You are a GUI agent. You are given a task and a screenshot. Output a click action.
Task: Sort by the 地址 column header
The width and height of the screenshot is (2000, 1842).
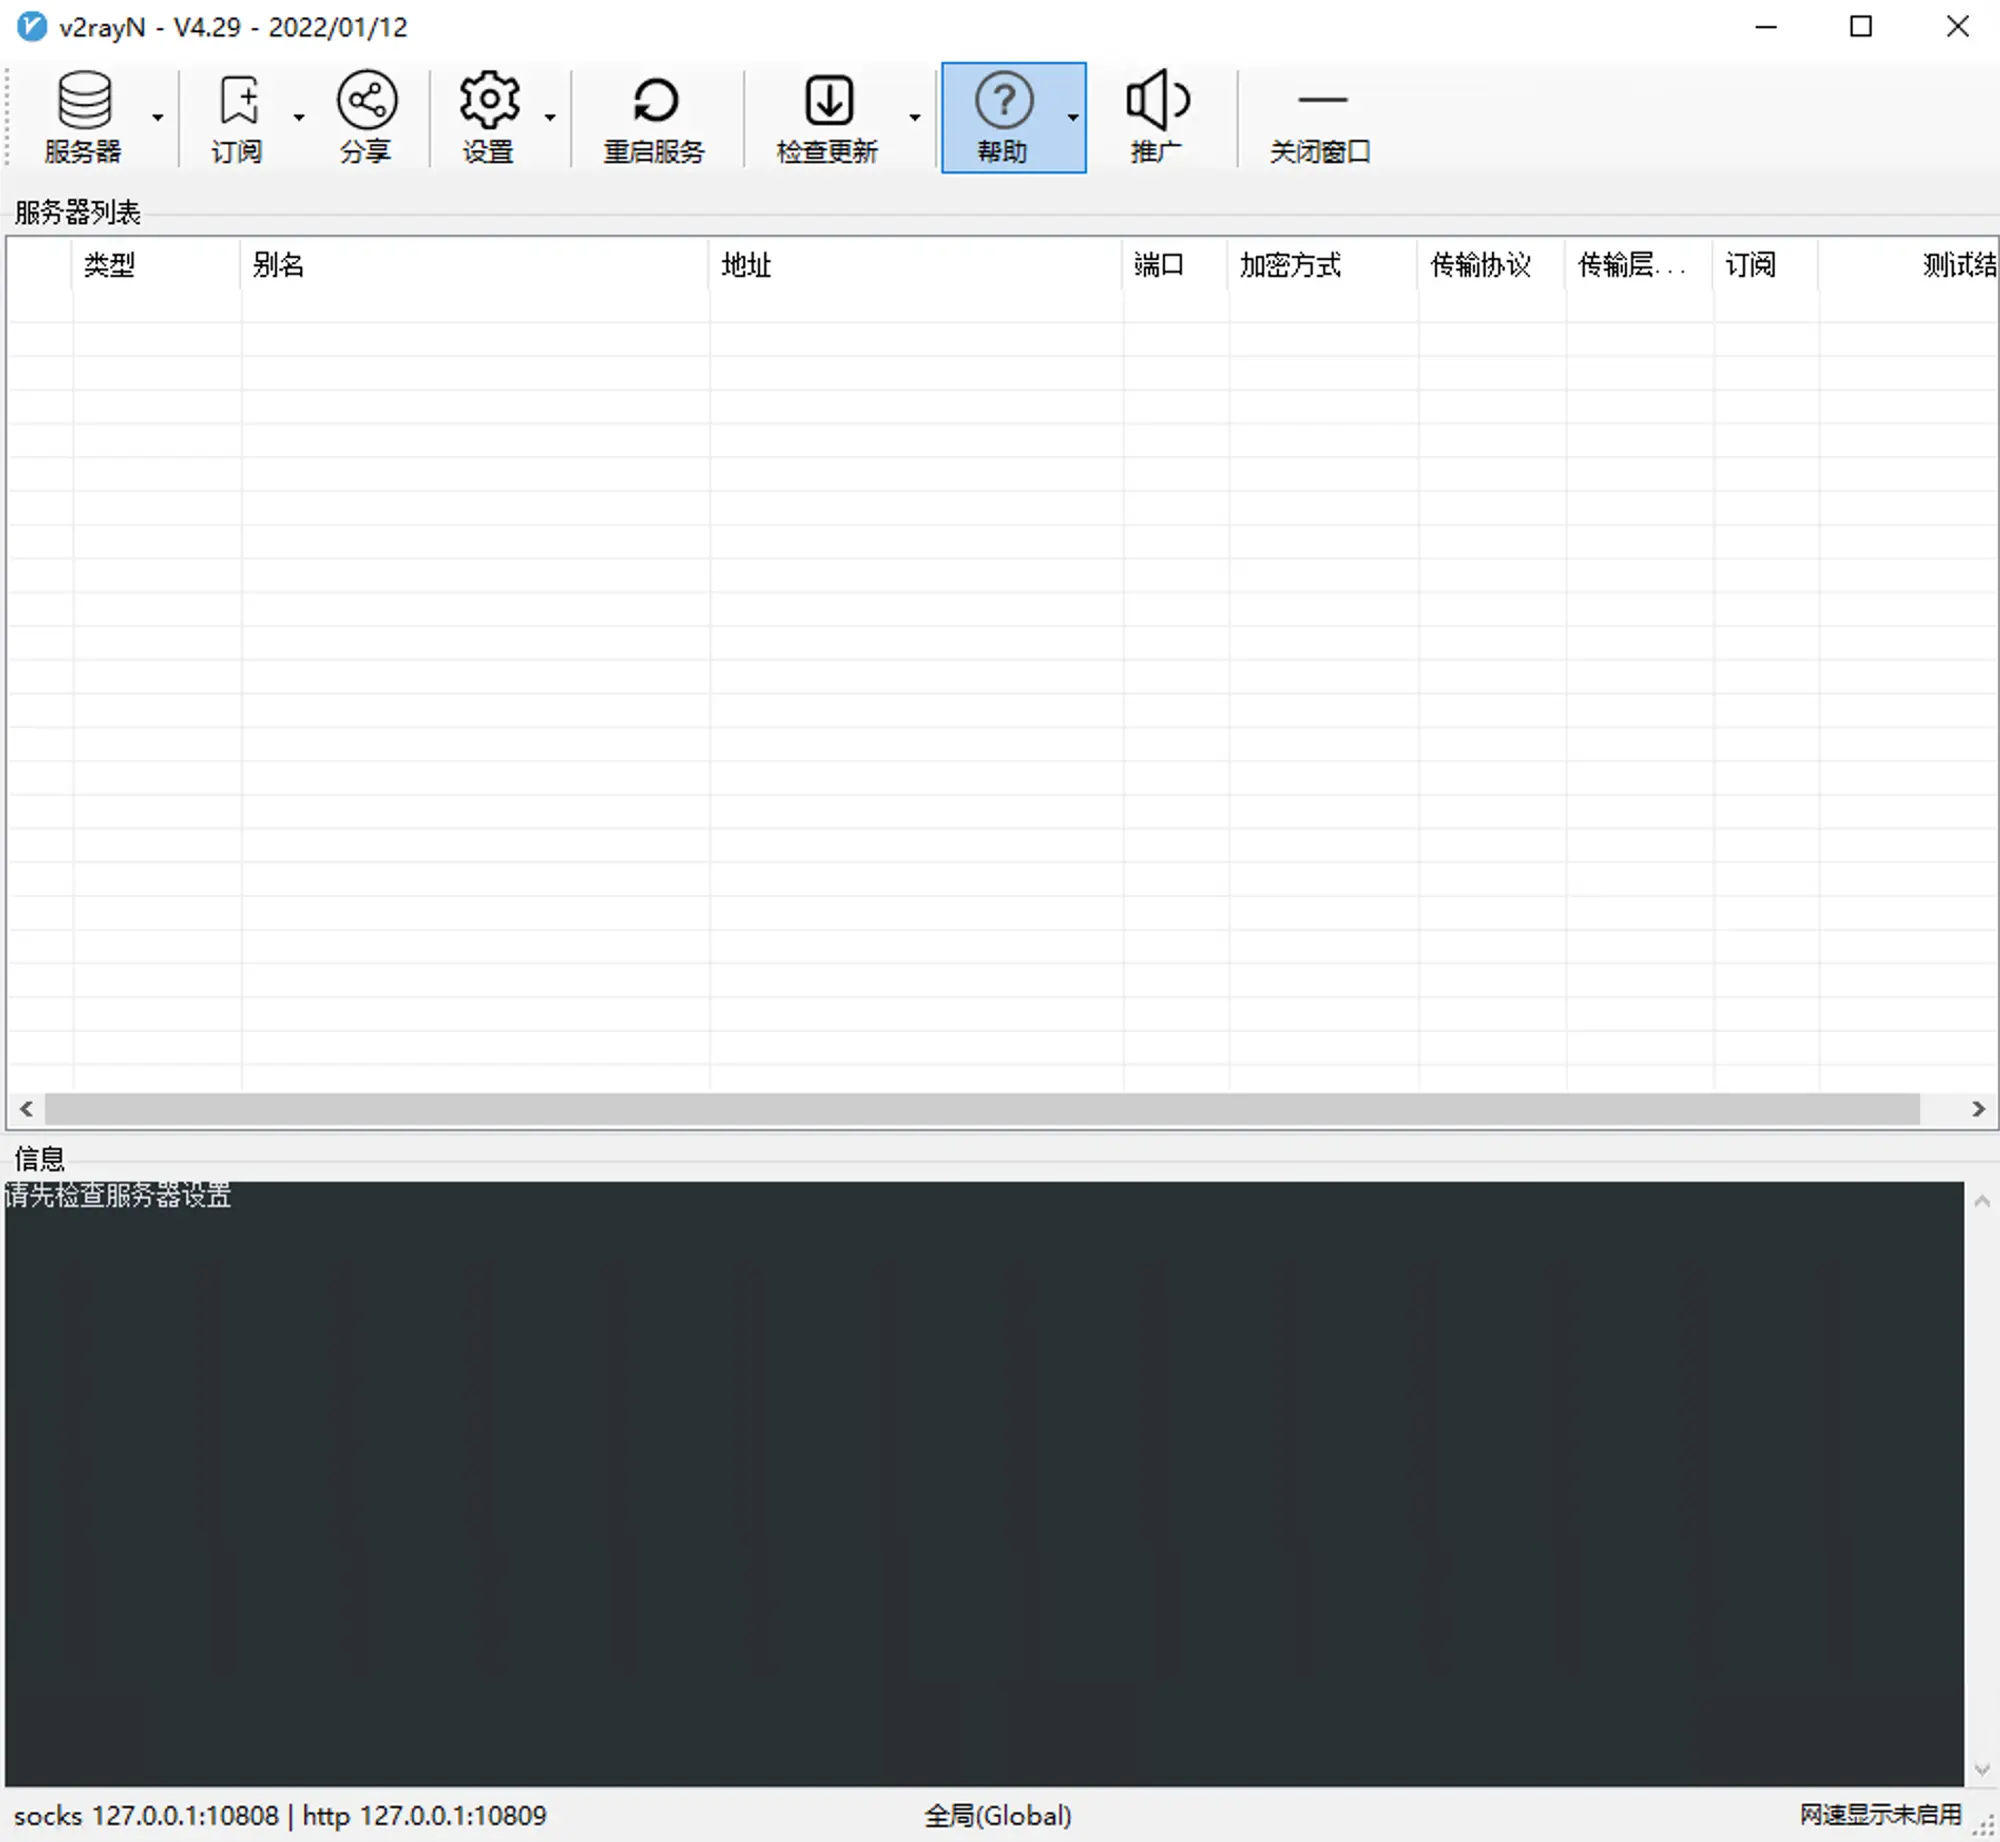point(916,265)
